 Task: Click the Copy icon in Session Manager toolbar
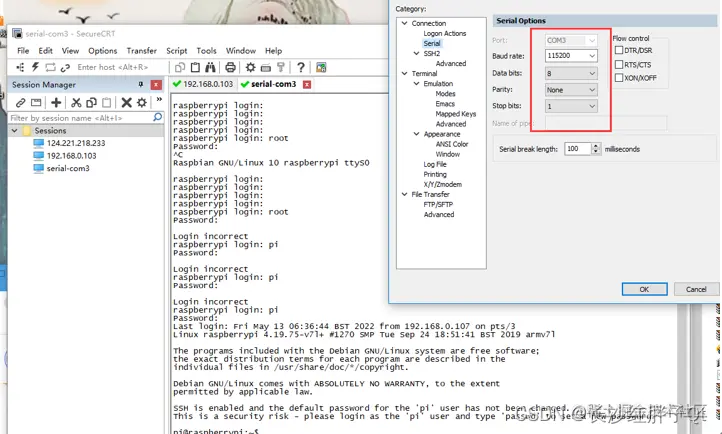[91, 102]
